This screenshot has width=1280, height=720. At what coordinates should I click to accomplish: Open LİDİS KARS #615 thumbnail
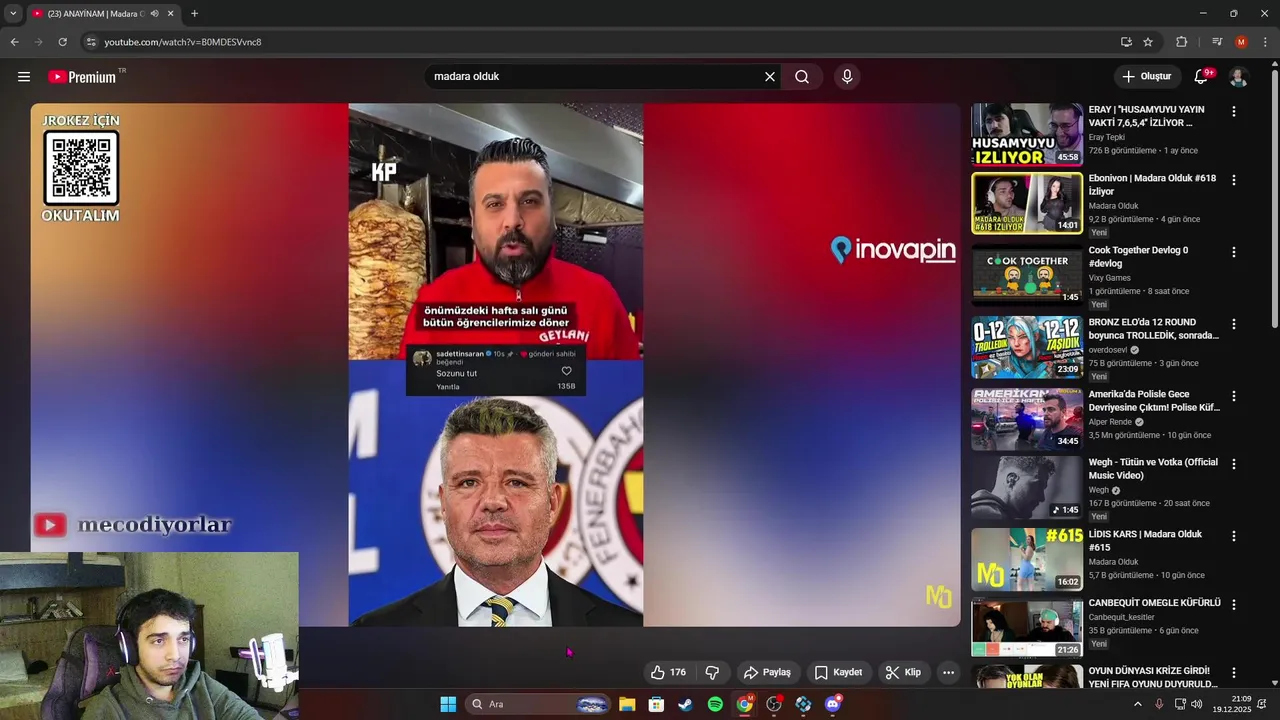(x=1027, y=559)
